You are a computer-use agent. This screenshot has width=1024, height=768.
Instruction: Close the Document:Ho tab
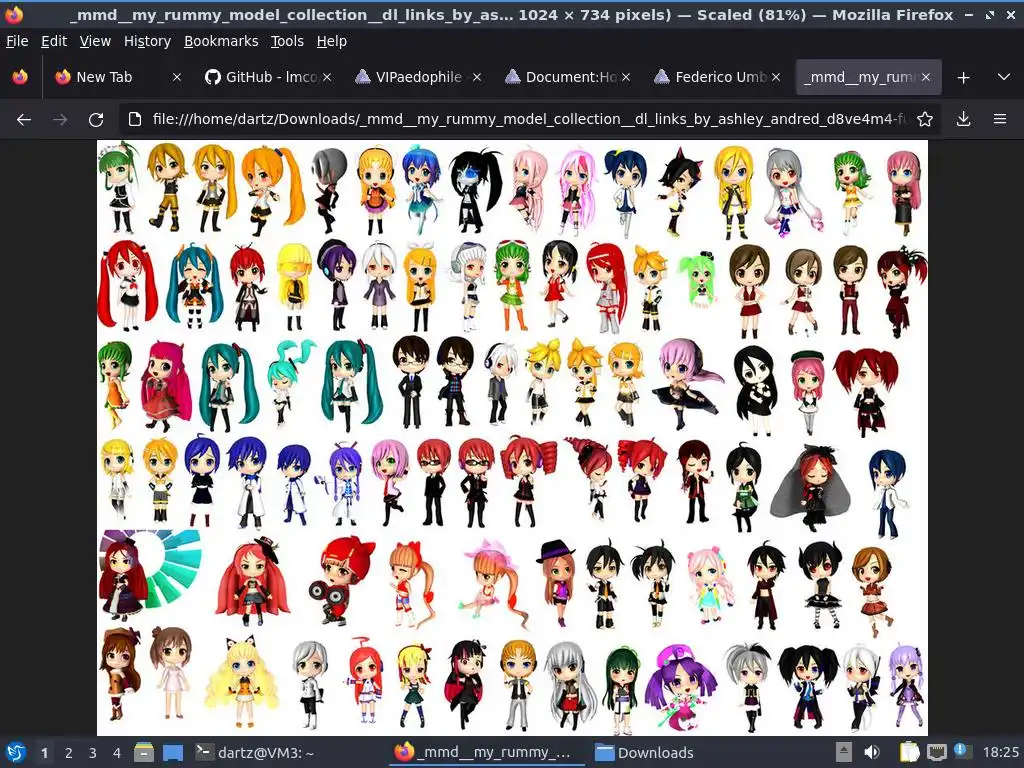(x=626, y=77)
